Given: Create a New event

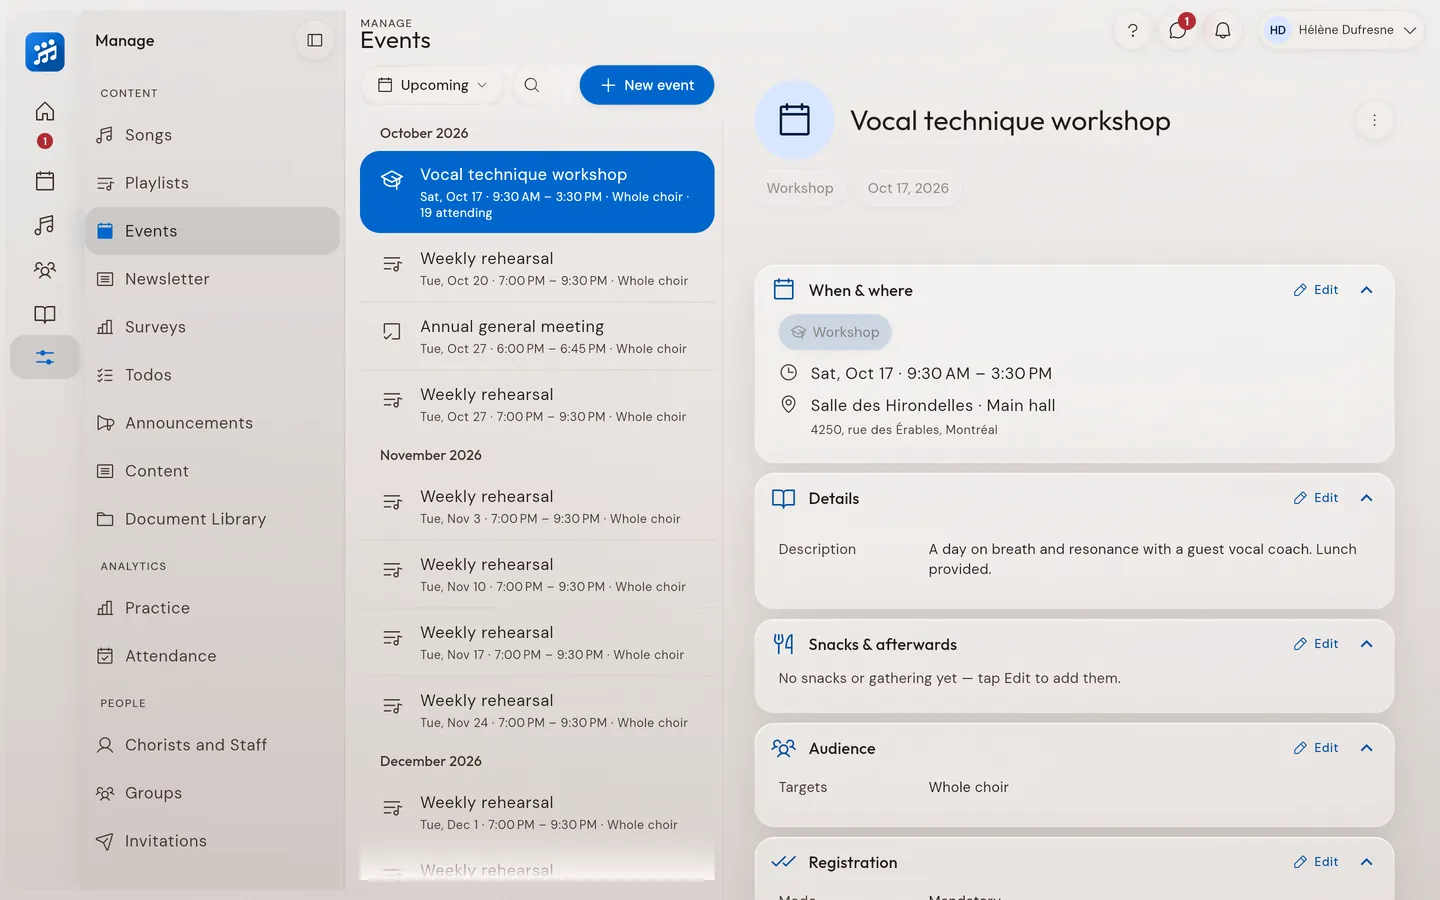Looking at the screenshot, I should (647, 85).
